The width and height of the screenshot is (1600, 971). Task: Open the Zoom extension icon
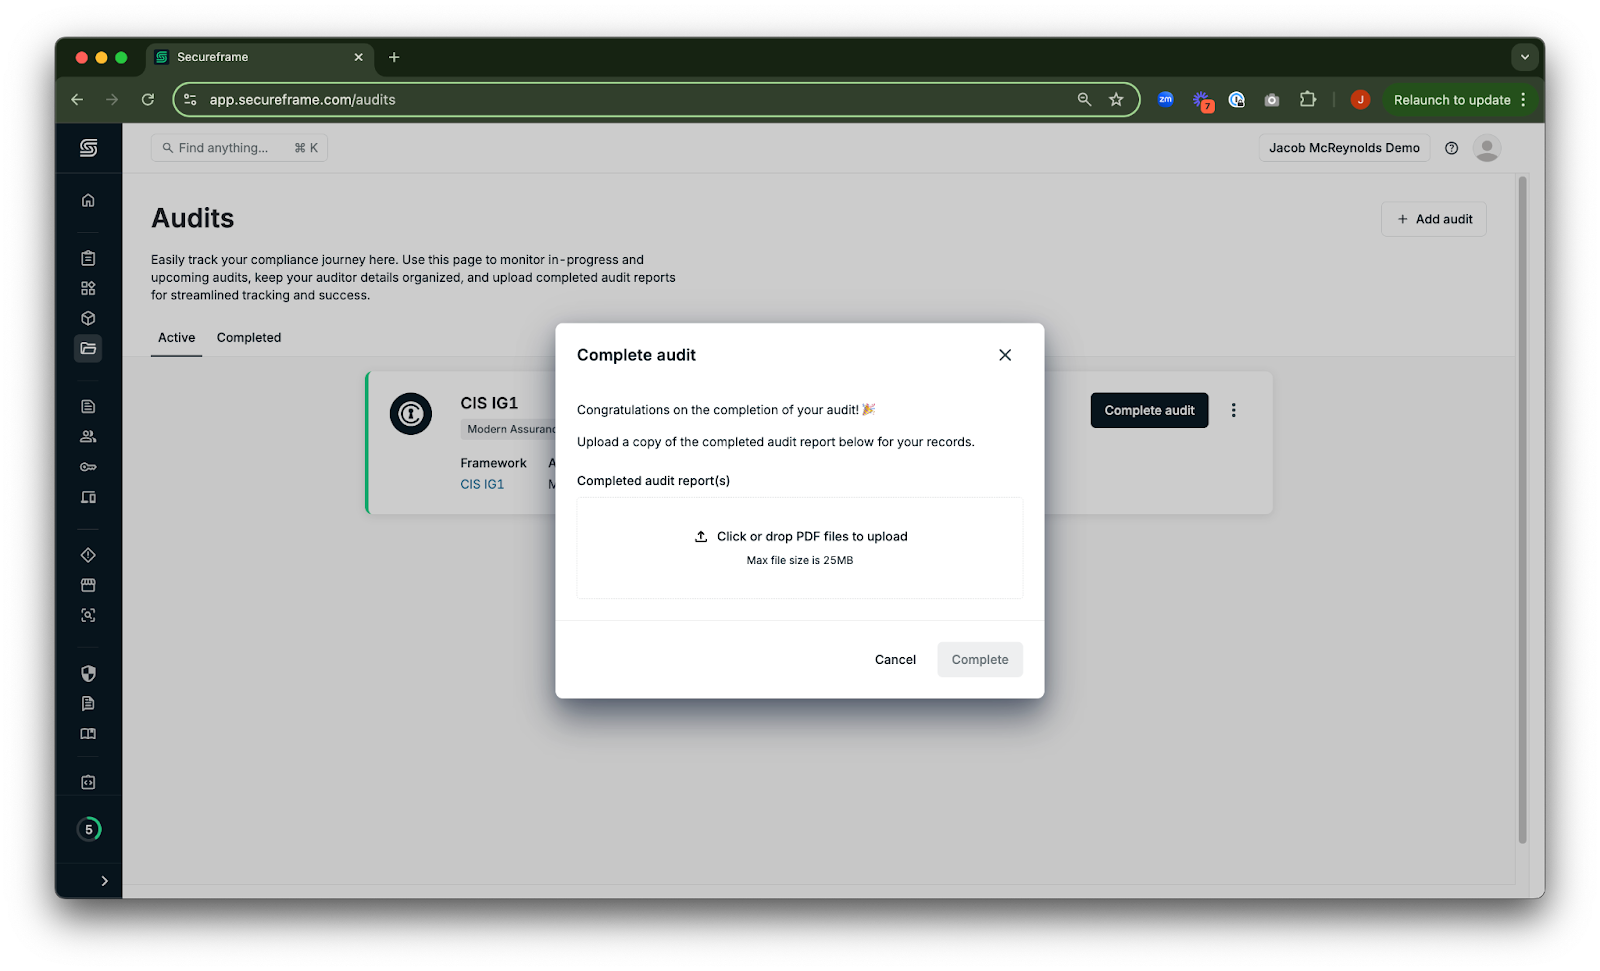pyautogui.click(x=1165, y=99)
